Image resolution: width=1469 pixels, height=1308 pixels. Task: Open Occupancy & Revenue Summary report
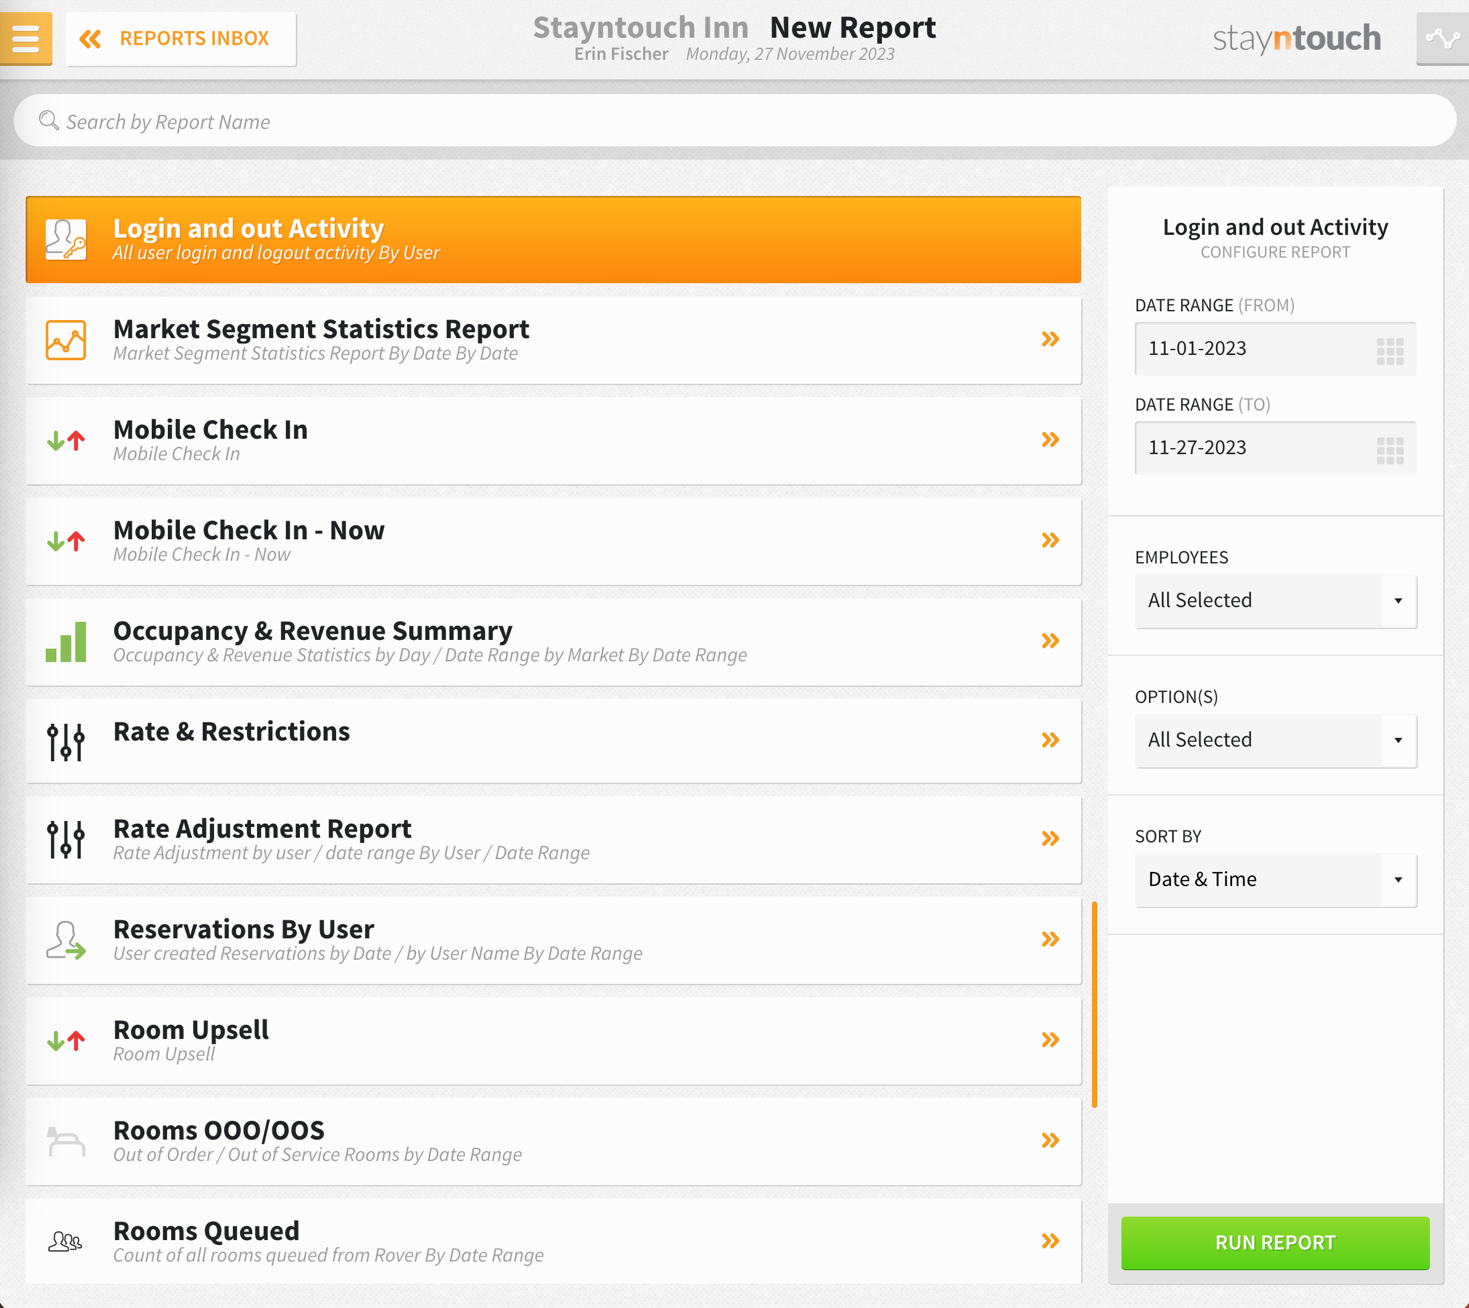553,642
